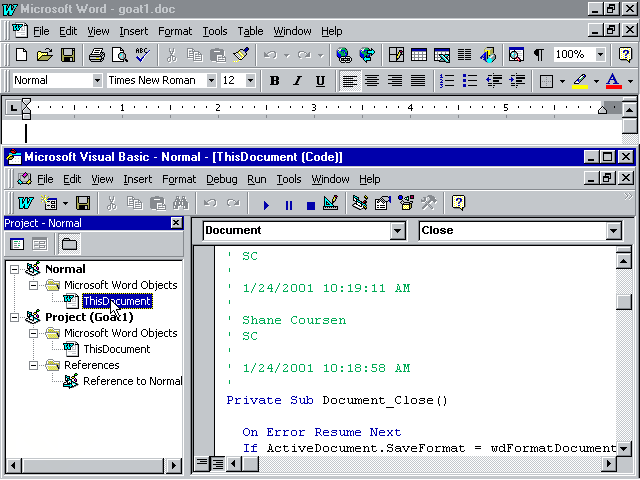640x480 pixels.
Task: Click the Save icon in Word toolbar
Action: pos(68,55)
